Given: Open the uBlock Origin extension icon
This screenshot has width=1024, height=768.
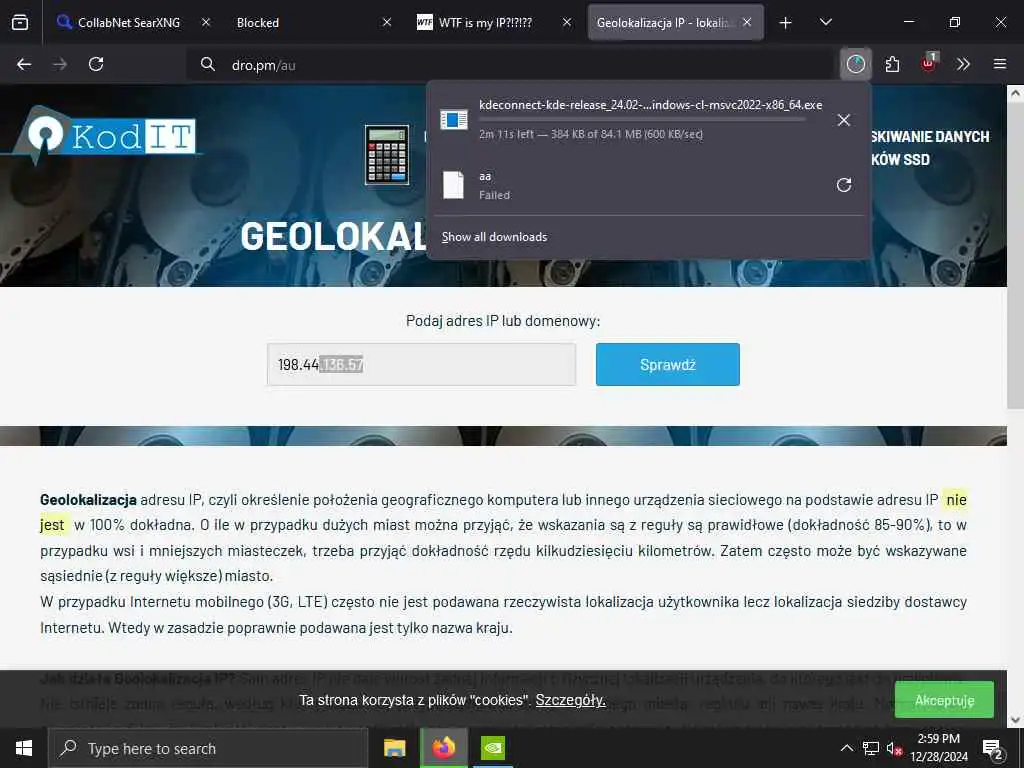Looking at the screenshot, I should [x=929, y=63].
